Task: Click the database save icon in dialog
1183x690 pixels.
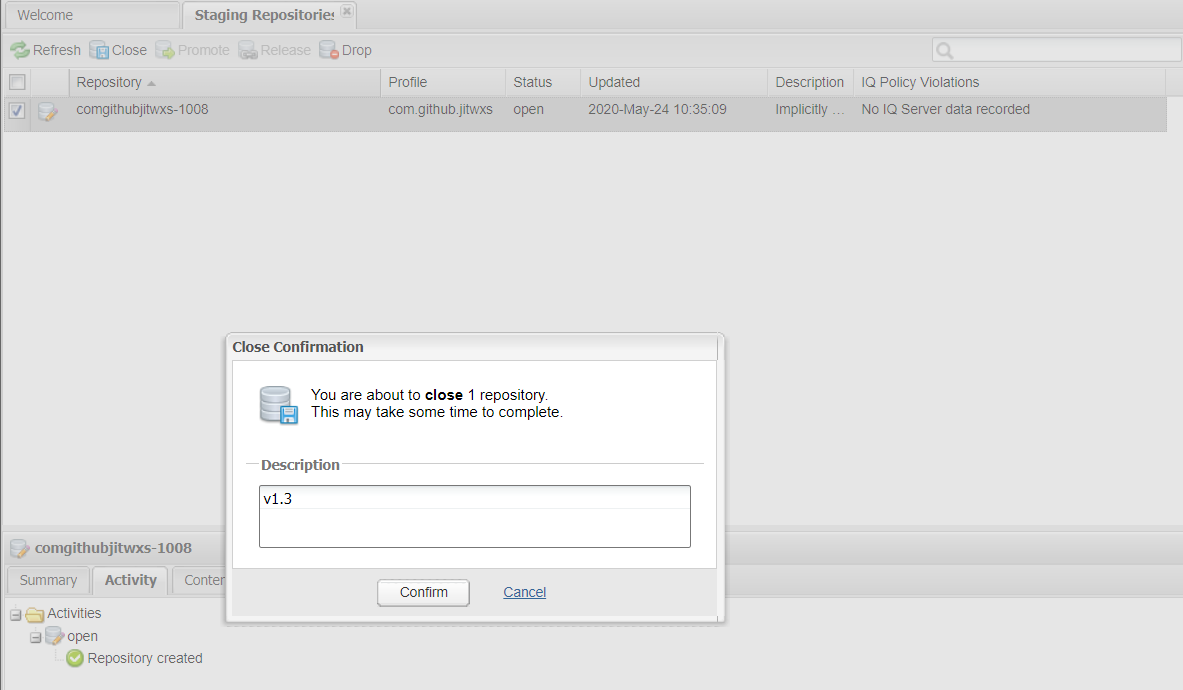Action: pos(278,405)
